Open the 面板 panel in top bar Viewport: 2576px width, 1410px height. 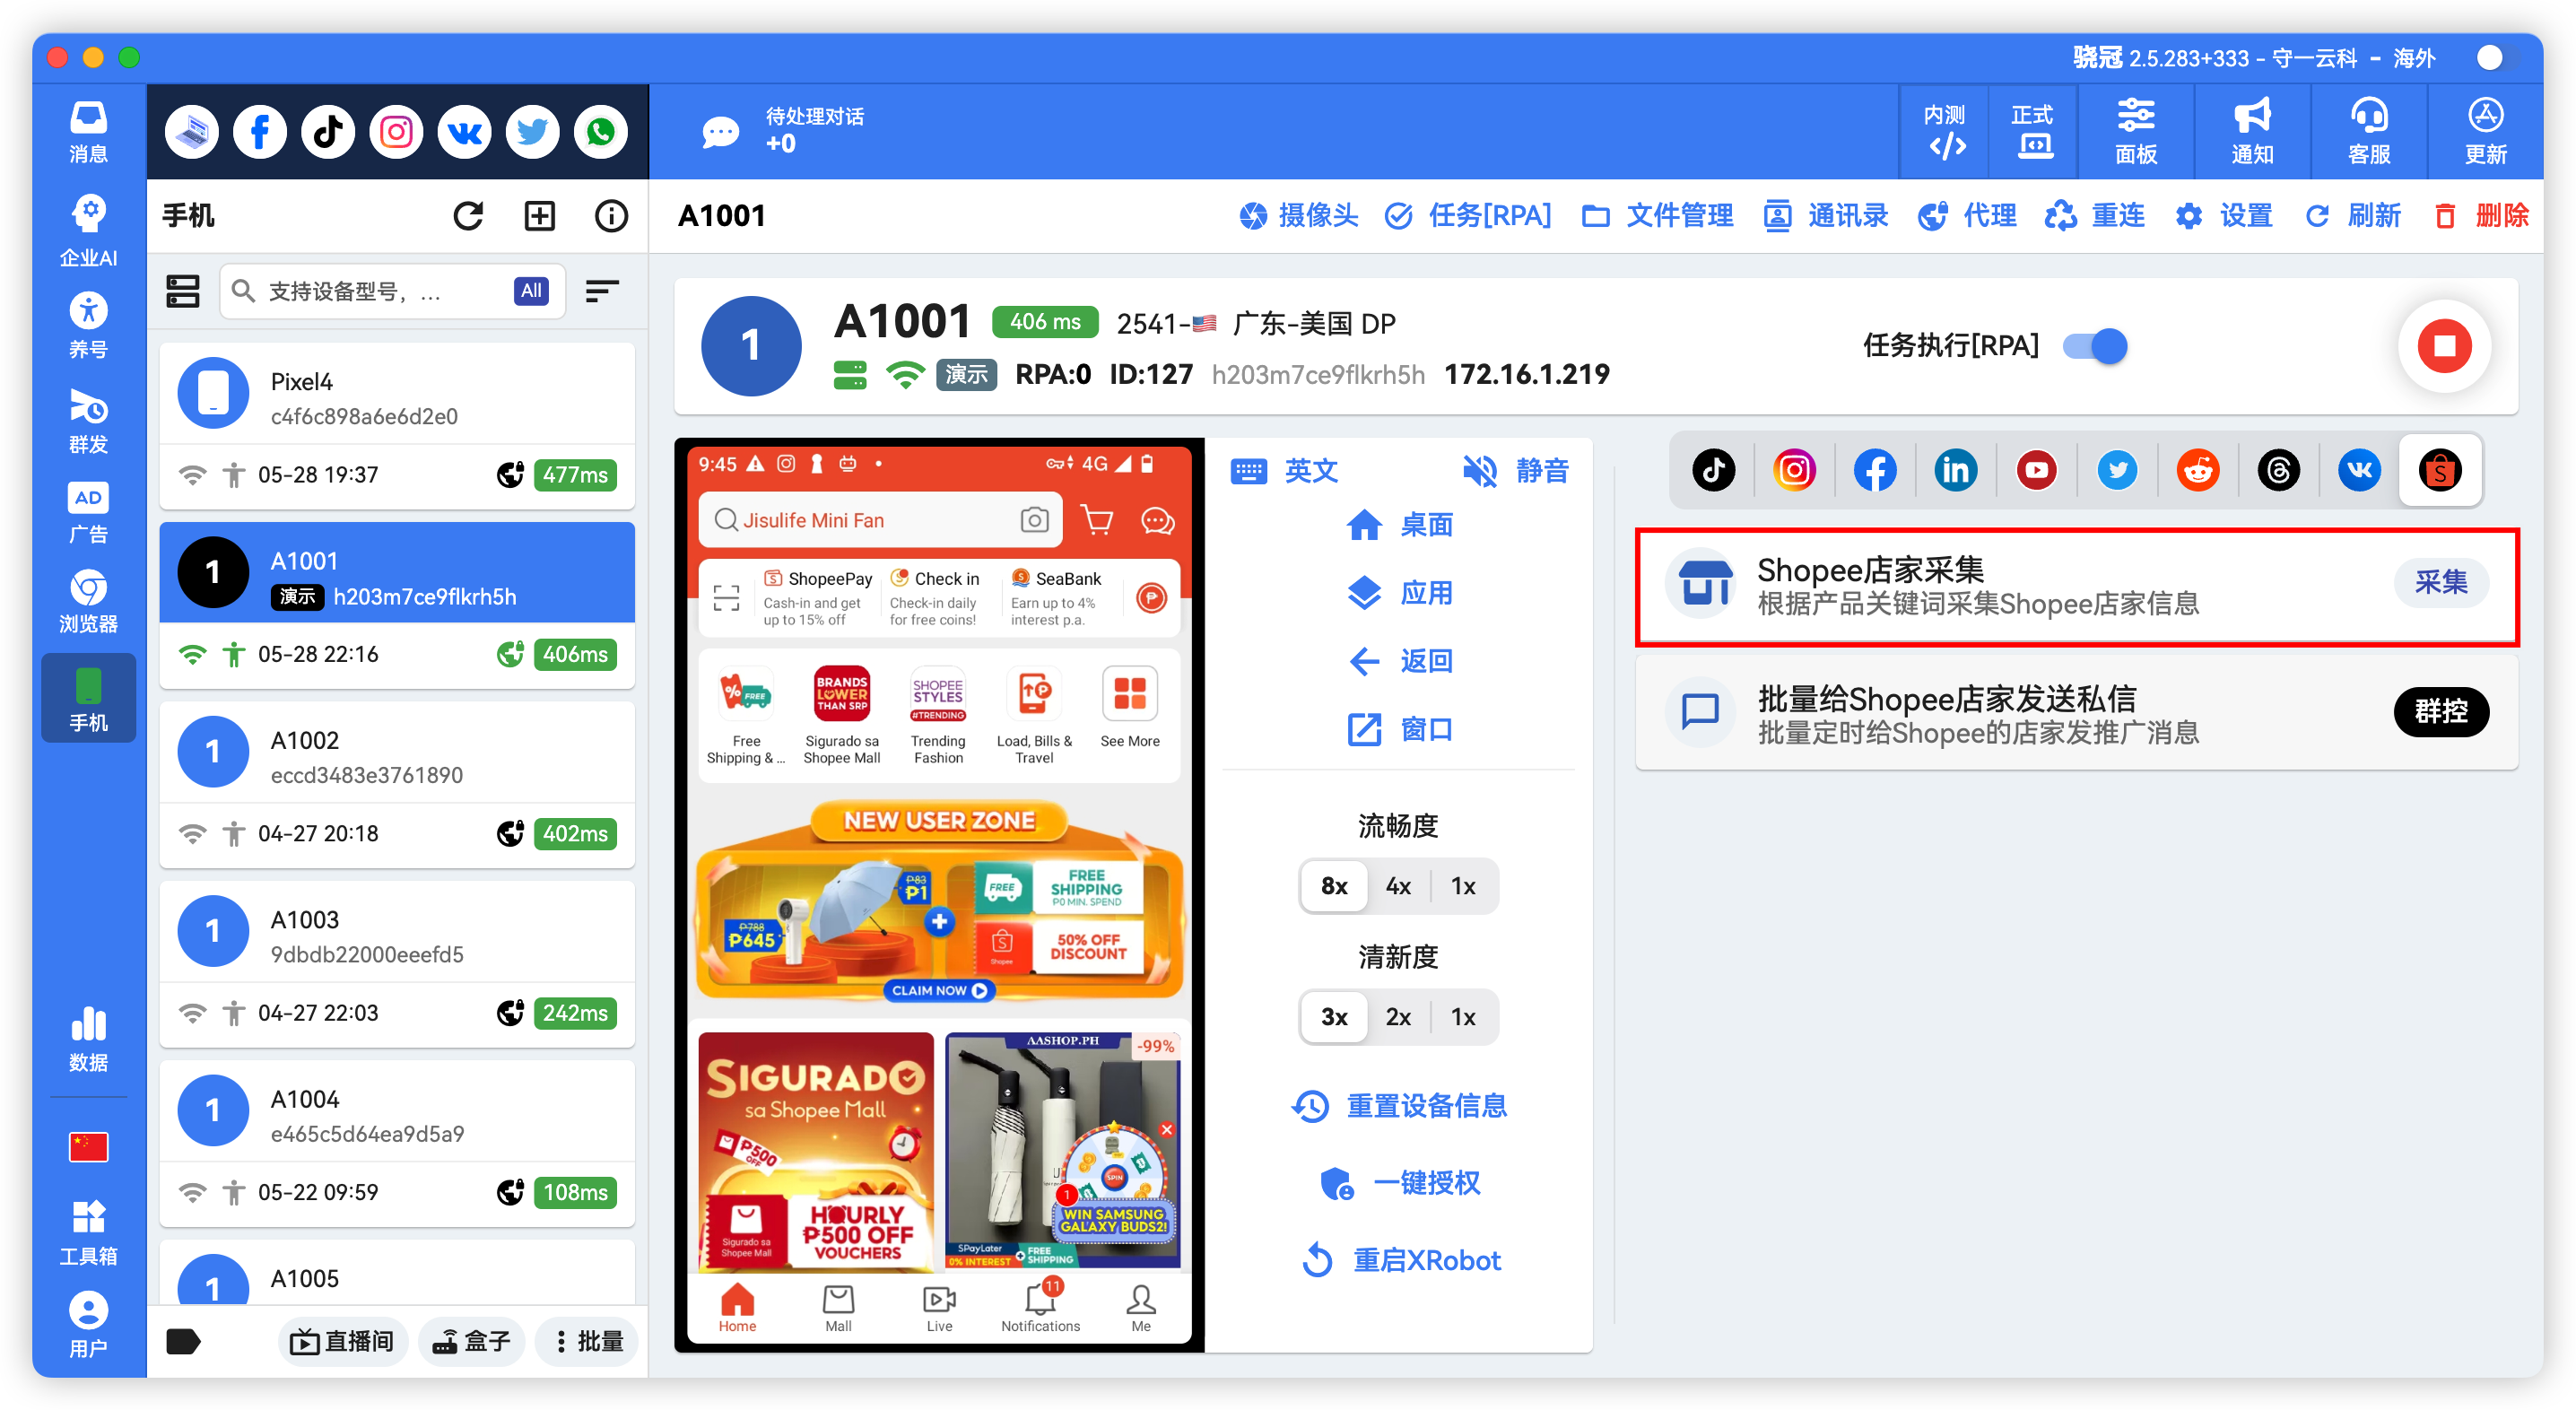click(2136, 132)
